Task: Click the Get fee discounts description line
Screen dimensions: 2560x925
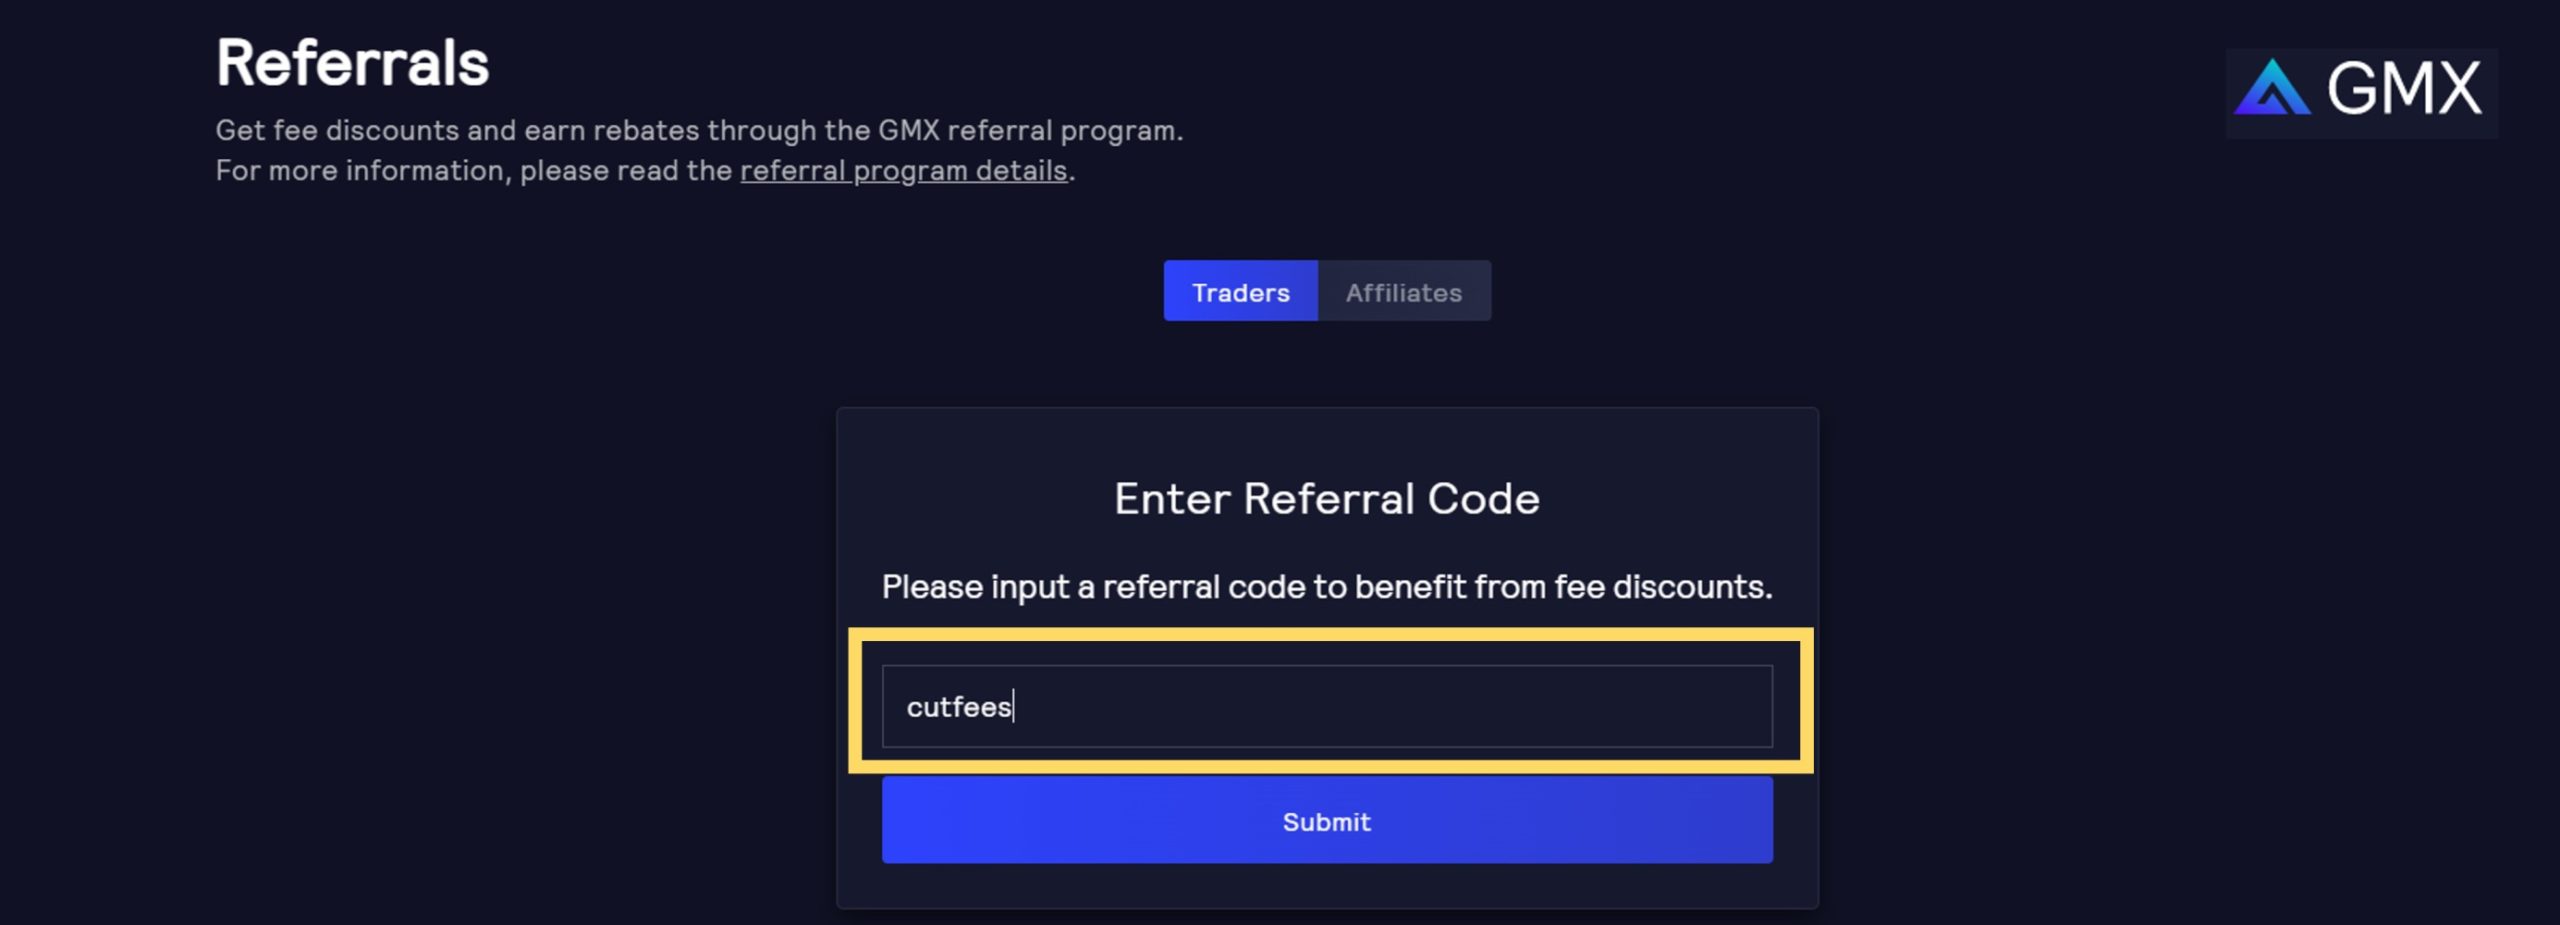Action: pyautogui.click(x=699, y=130)
